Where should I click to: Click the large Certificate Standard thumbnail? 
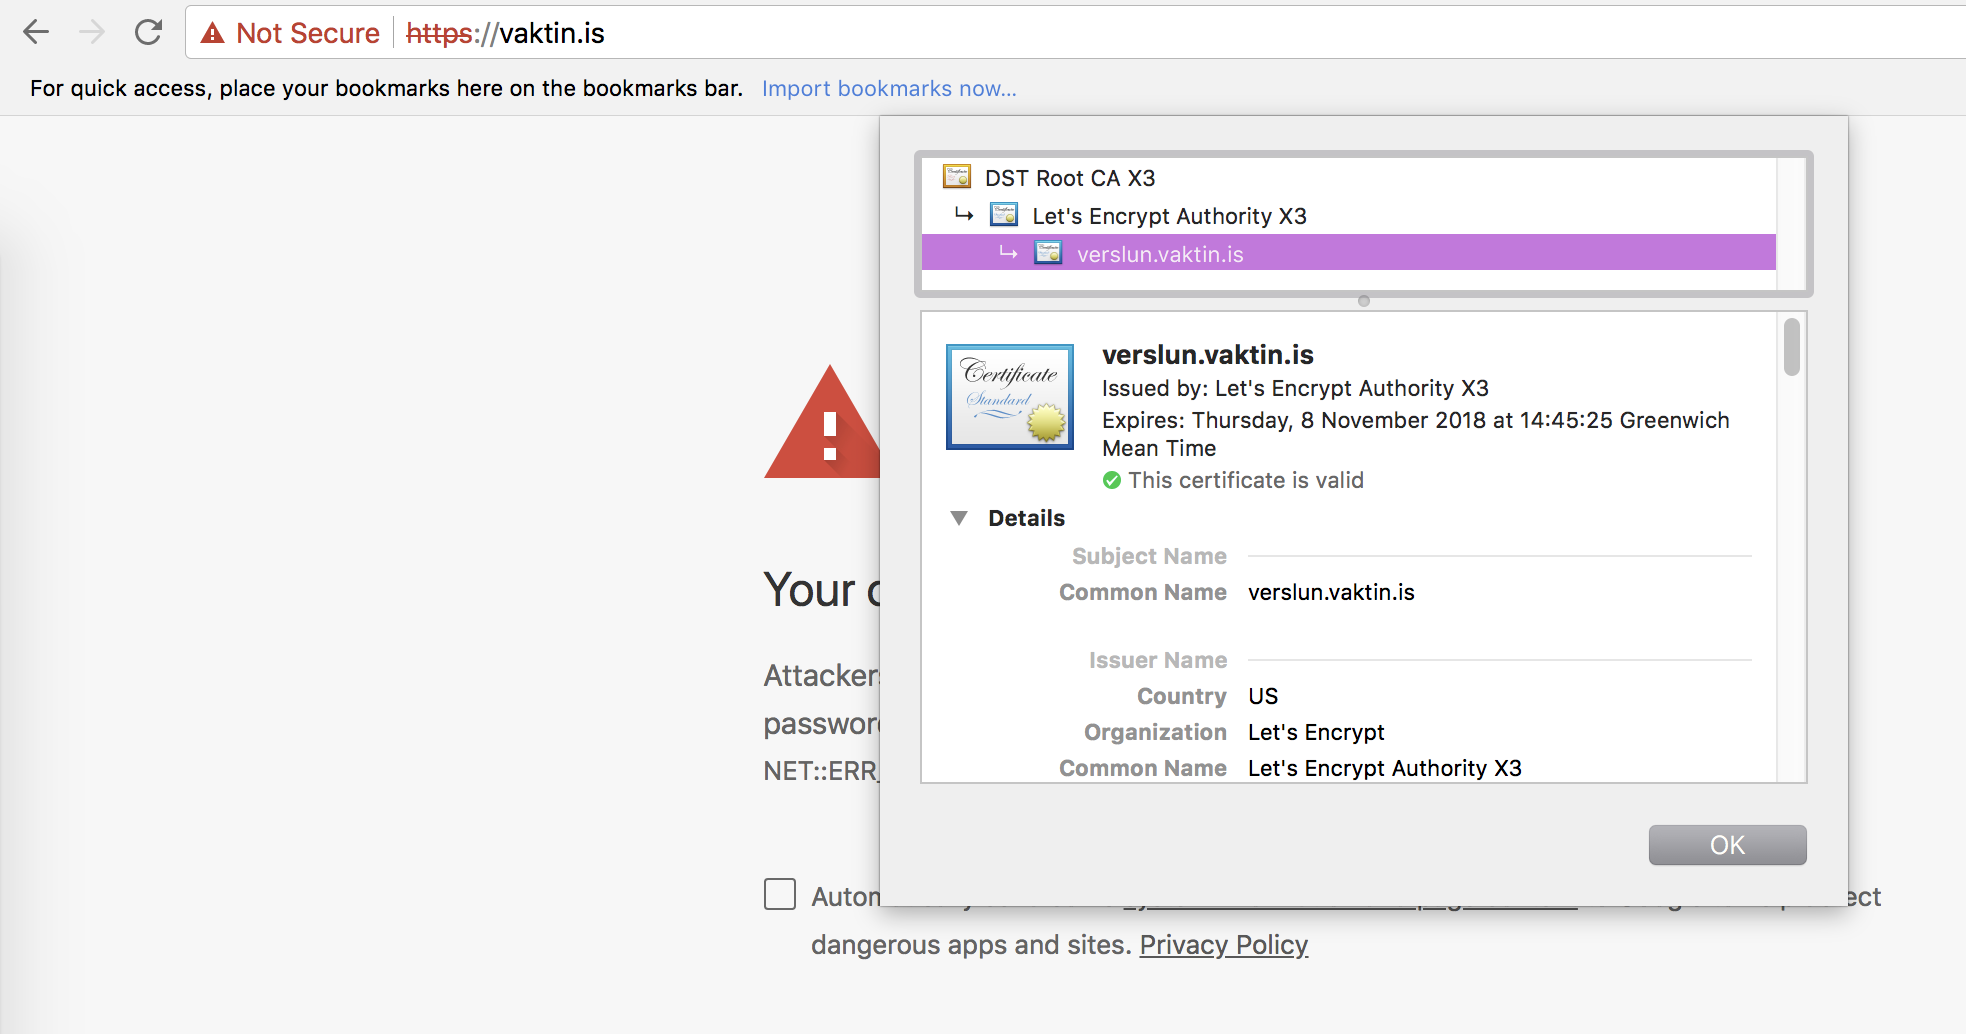click(x=1010, y=397)
